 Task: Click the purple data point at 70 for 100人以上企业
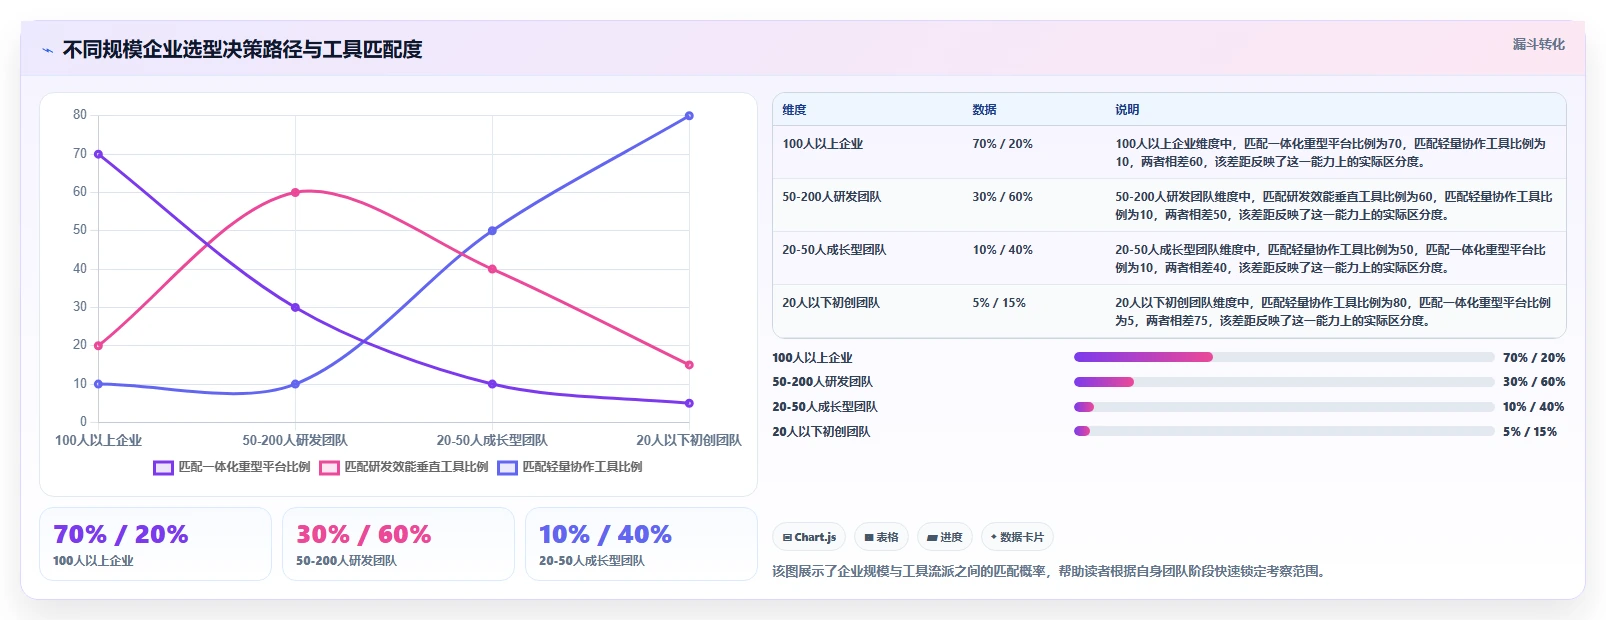98,154
